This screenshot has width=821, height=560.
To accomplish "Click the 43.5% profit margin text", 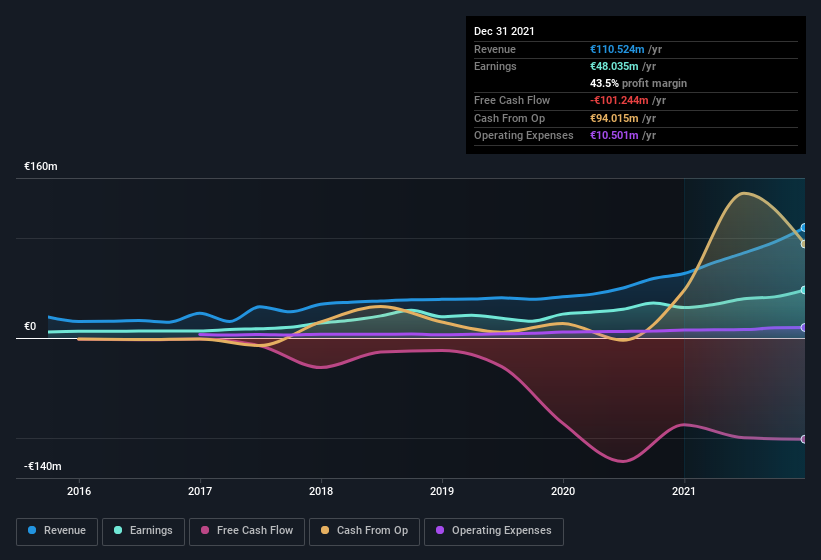I will [638, 83].
